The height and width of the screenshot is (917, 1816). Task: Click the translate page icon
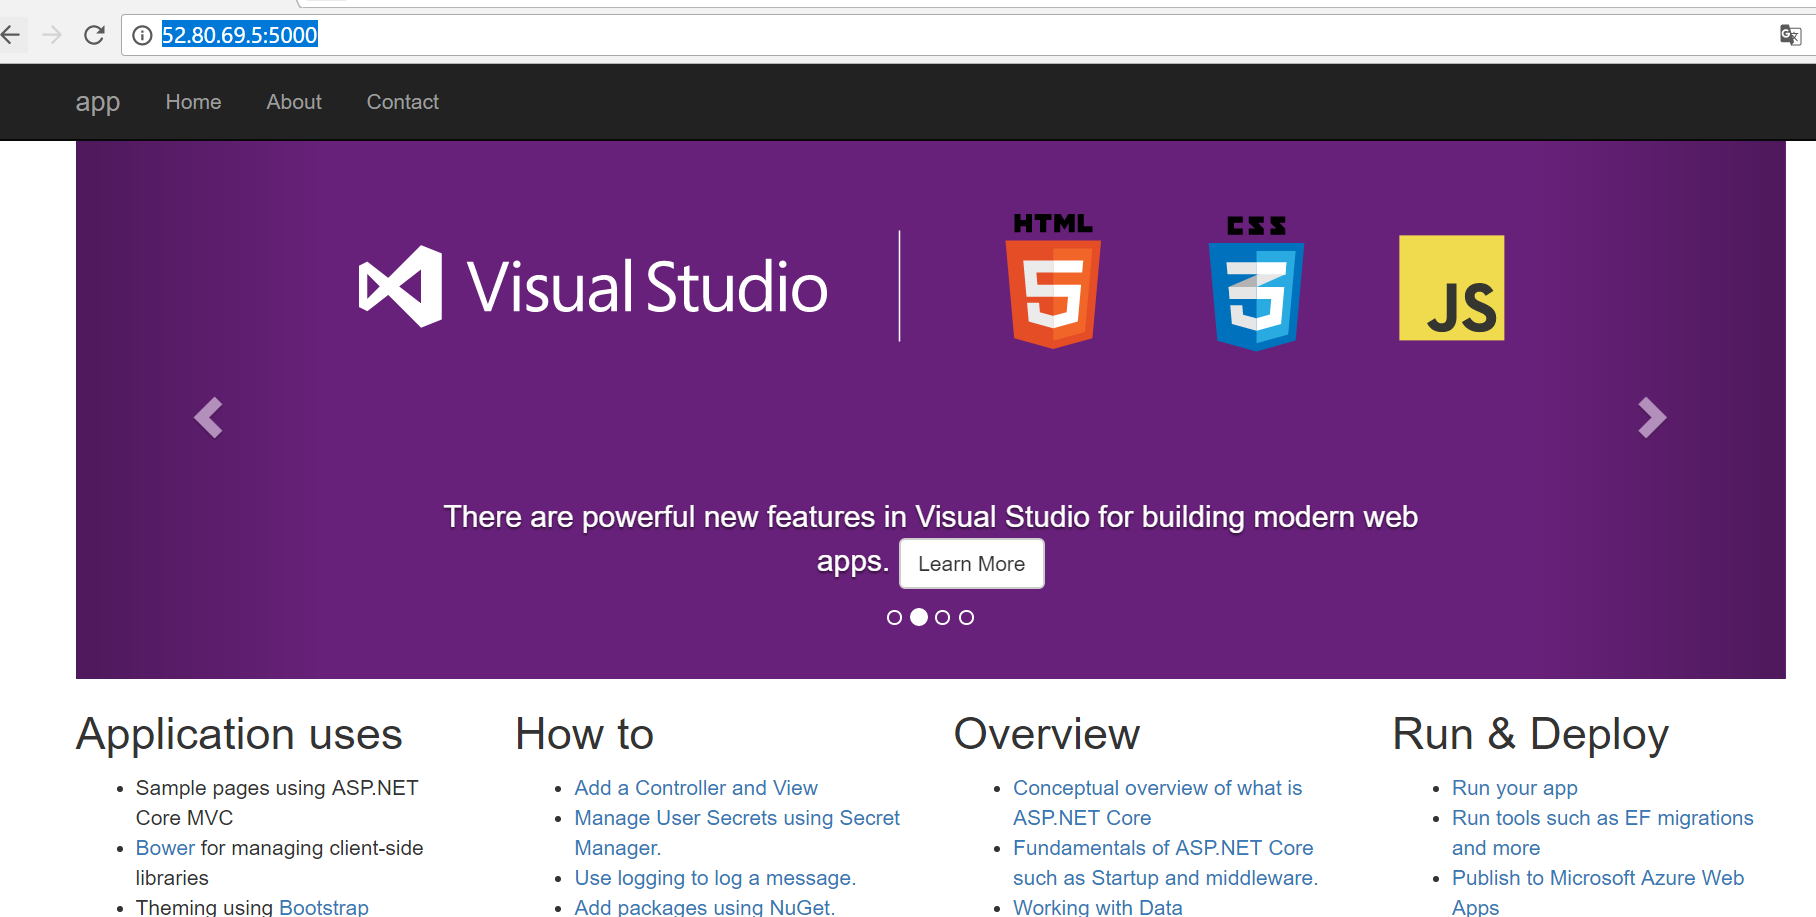coord(1790,35)
